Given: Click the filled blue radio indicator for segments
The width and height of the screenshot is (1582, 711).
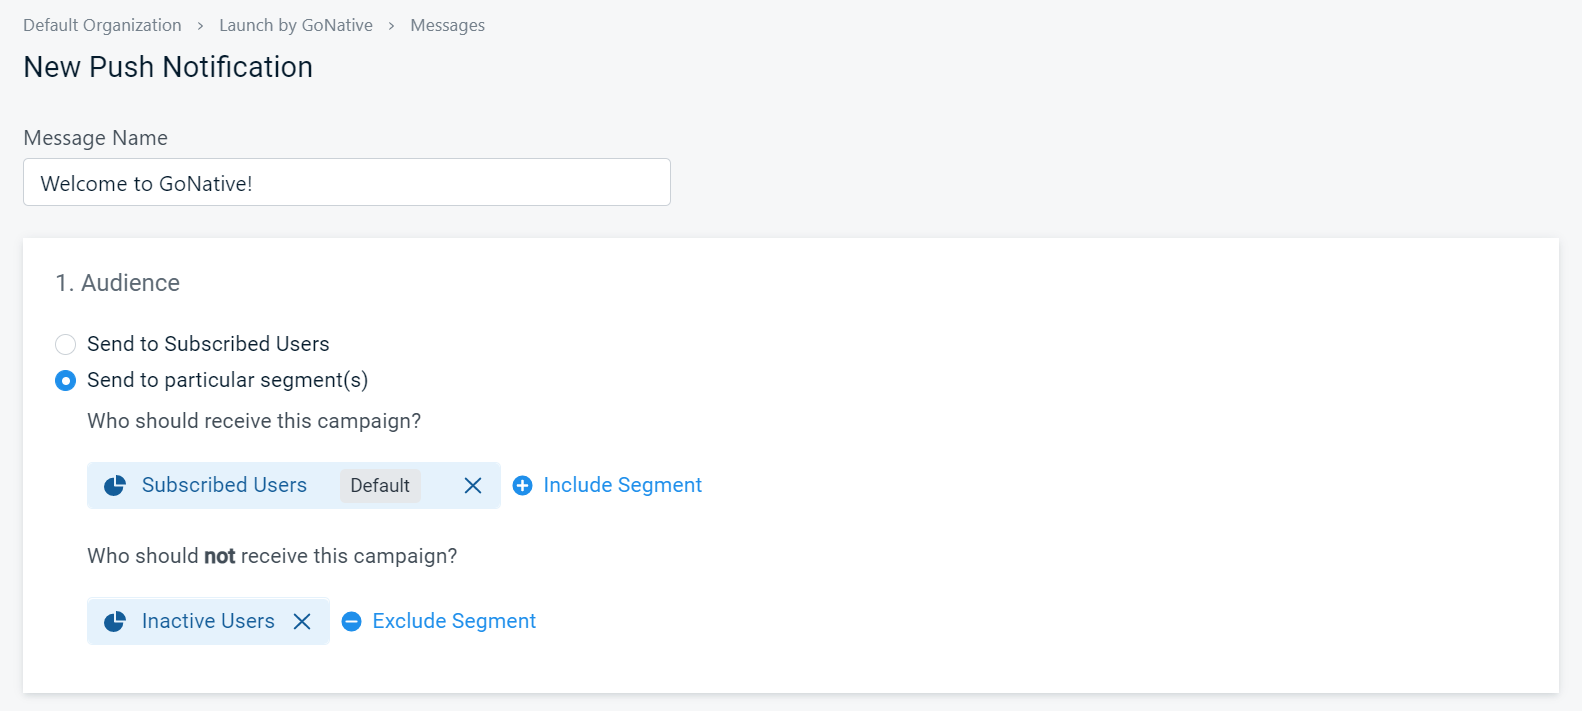Looking at the screenshot, I should 65,380.
